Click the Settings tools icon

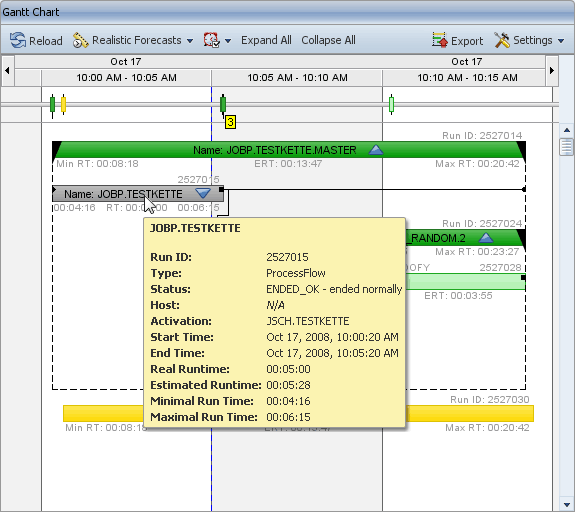point(501,40)
